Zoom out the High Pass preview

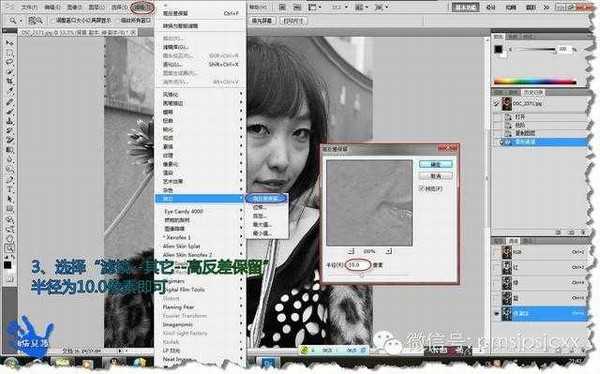(x=352, y=251)
